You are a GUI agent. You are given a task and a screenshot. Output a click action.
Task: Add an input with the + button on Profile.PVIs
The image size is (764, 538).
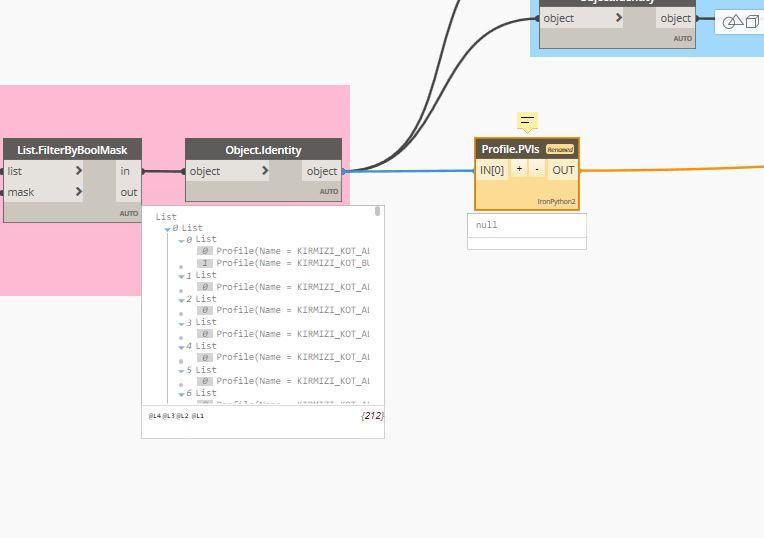519,169
